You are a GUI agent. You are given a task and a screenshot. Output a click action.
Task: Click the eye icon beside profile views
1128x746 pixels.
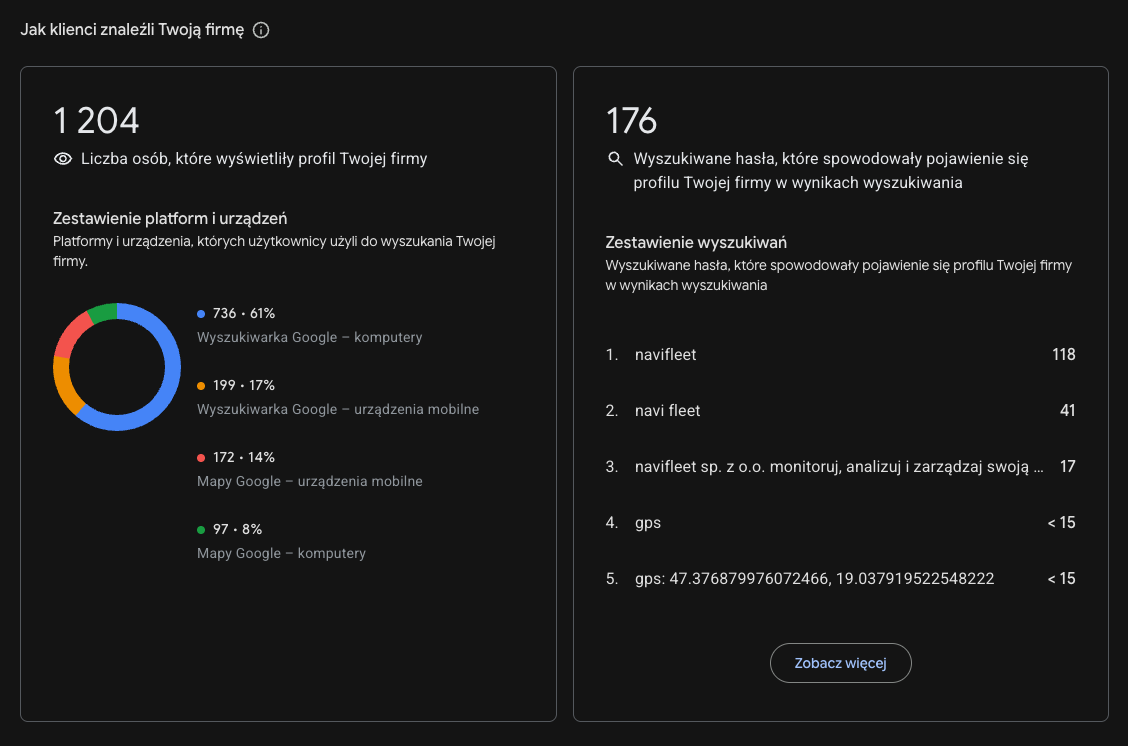(x=63, y=159)
